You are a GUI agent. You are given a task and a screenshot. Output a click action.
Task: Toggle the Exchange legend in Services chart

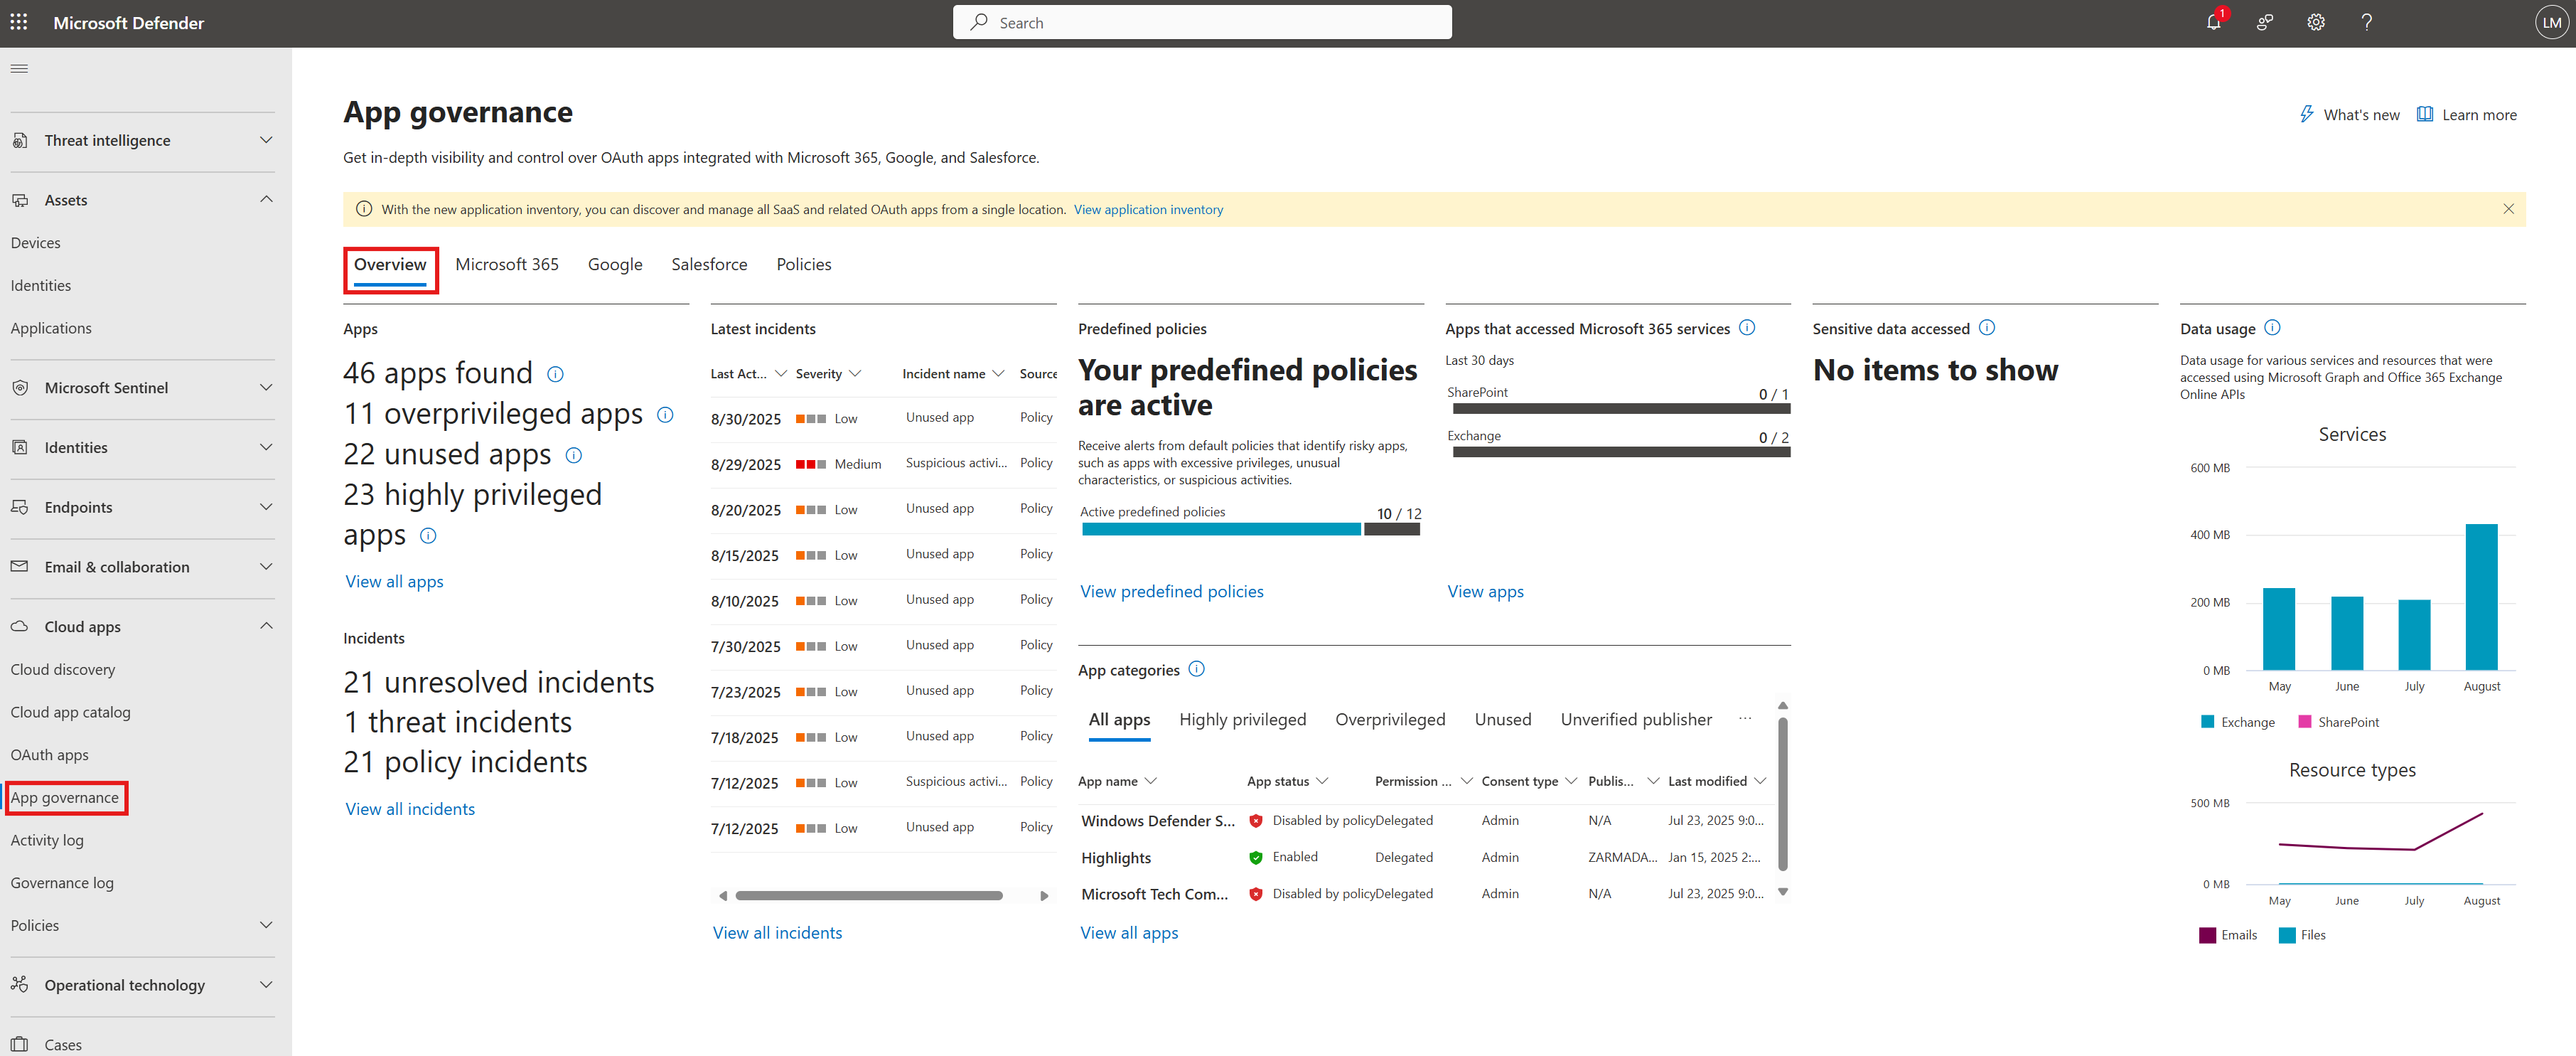tap(2237, 722)
